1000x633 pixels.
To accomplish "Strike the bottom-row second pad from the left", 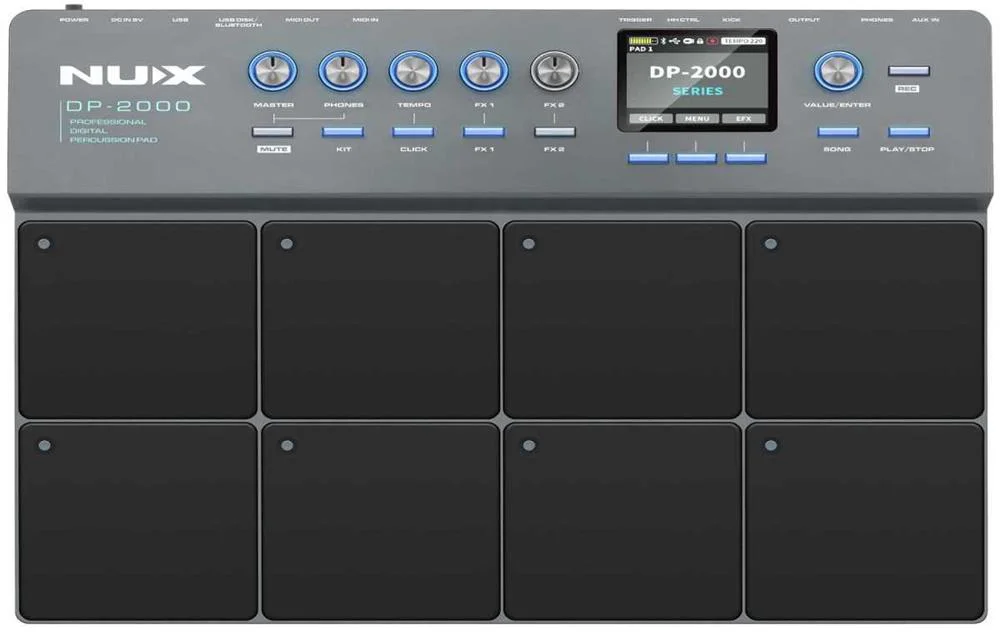I will point(380,521).
